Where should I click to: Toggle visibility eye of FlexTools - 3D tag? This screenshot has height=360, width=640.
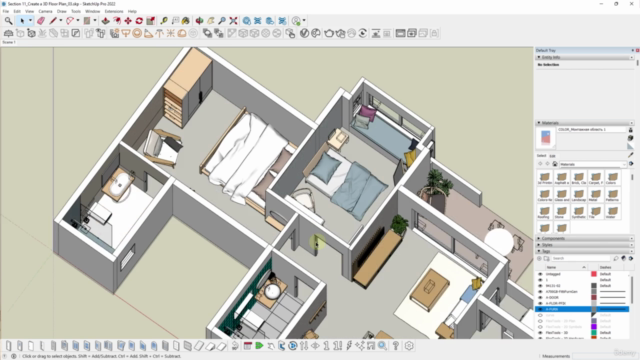click(540, 333)
